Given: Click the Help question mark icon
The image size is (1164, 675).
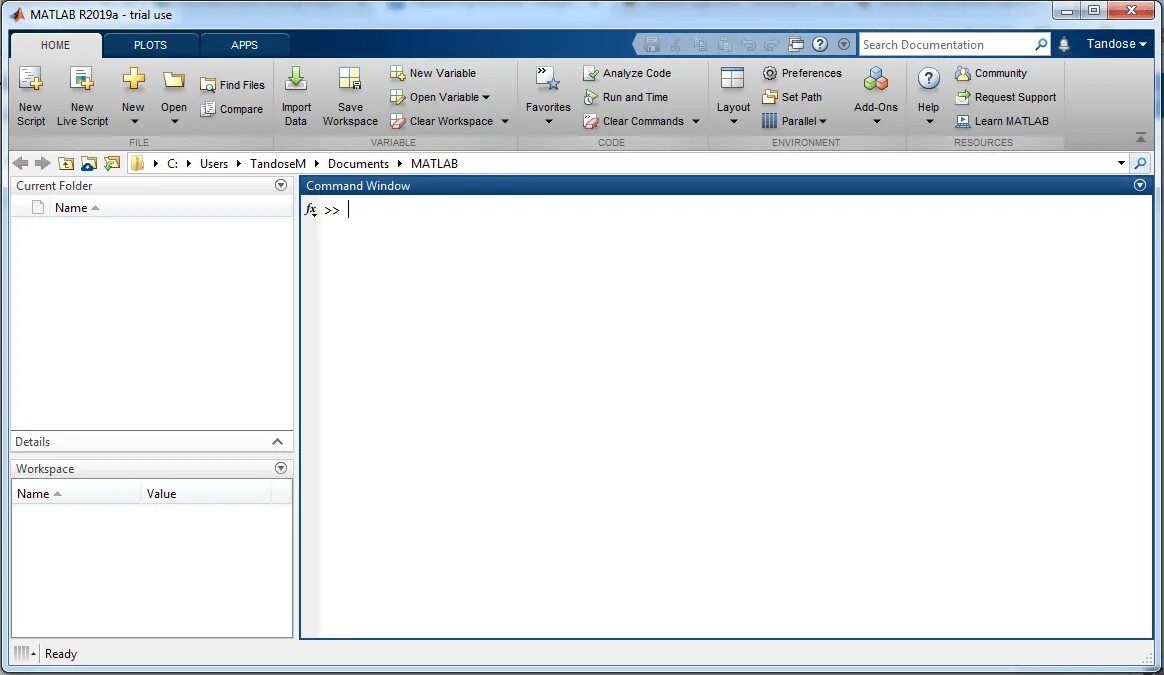Looking at the screenshot, I should [929, 78].
